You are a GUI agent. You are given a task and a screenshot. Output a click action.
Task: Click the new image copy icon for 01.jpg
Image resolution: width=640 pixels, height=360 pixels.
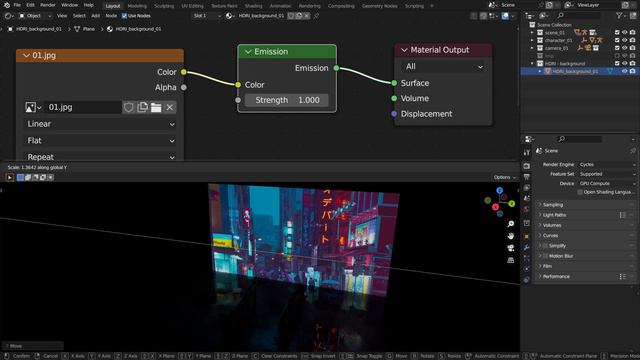coord(142,107)
